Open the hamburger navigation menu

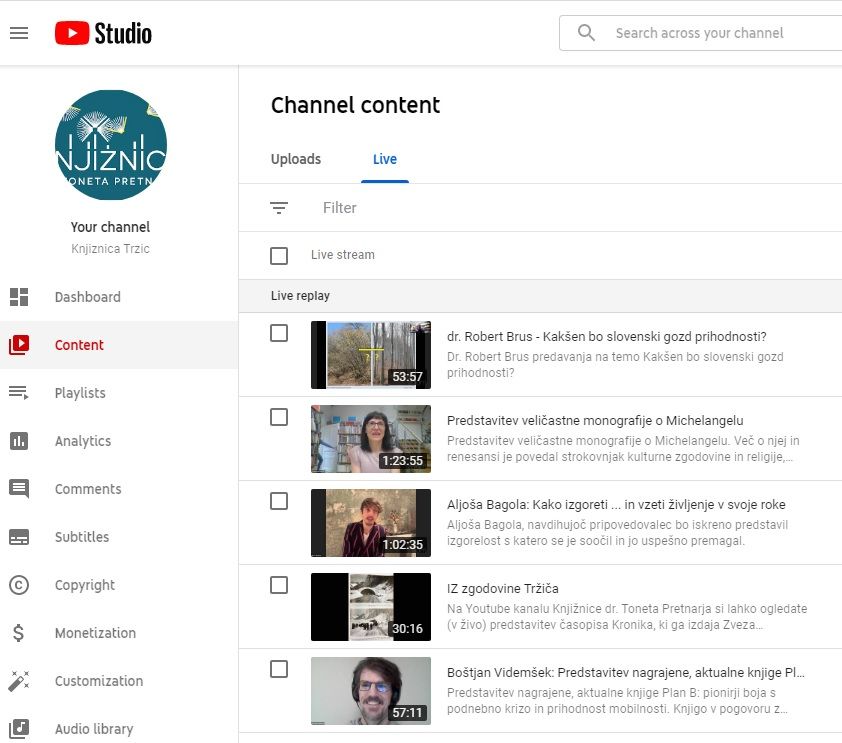(19, 33)
